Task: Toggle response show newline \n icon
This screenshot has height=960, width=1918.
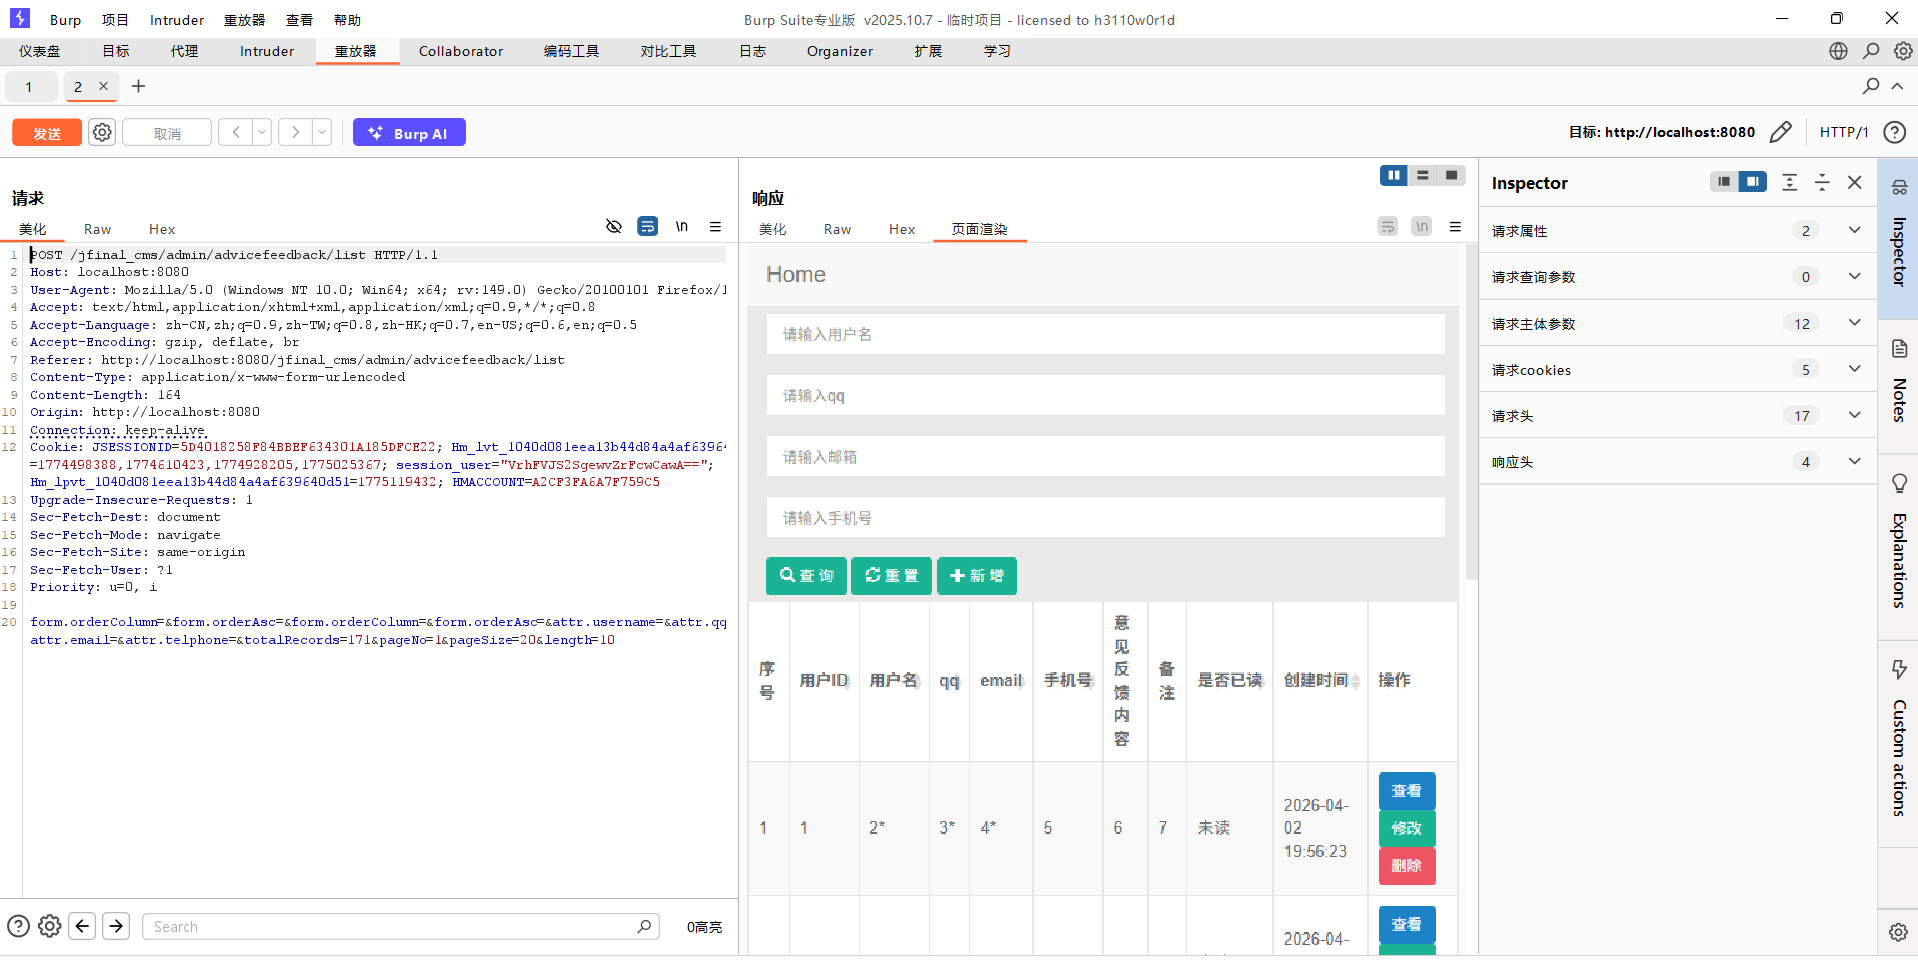Action: 1422,227
